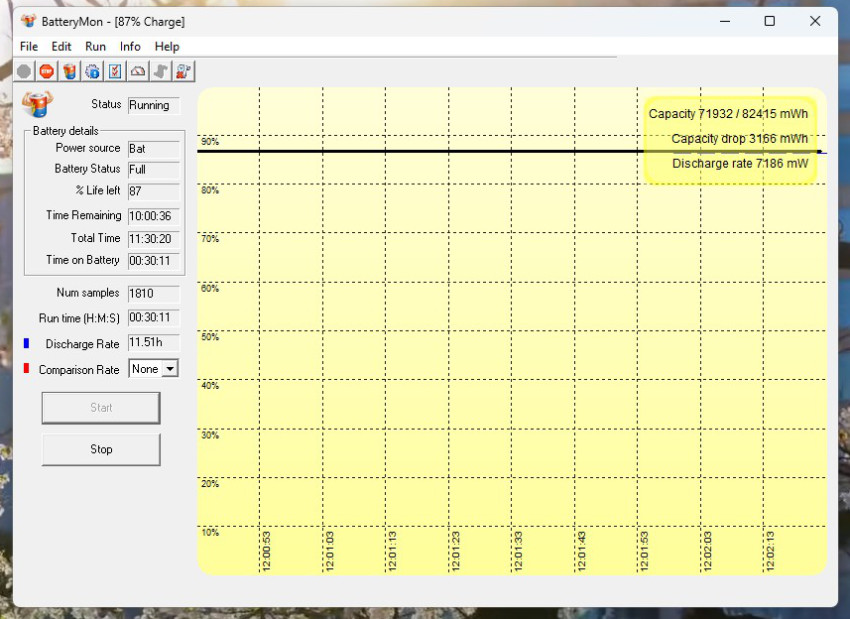850x619 pixels.
Task: Click the checklist clipboard toolbar icon
Action: 115,71
